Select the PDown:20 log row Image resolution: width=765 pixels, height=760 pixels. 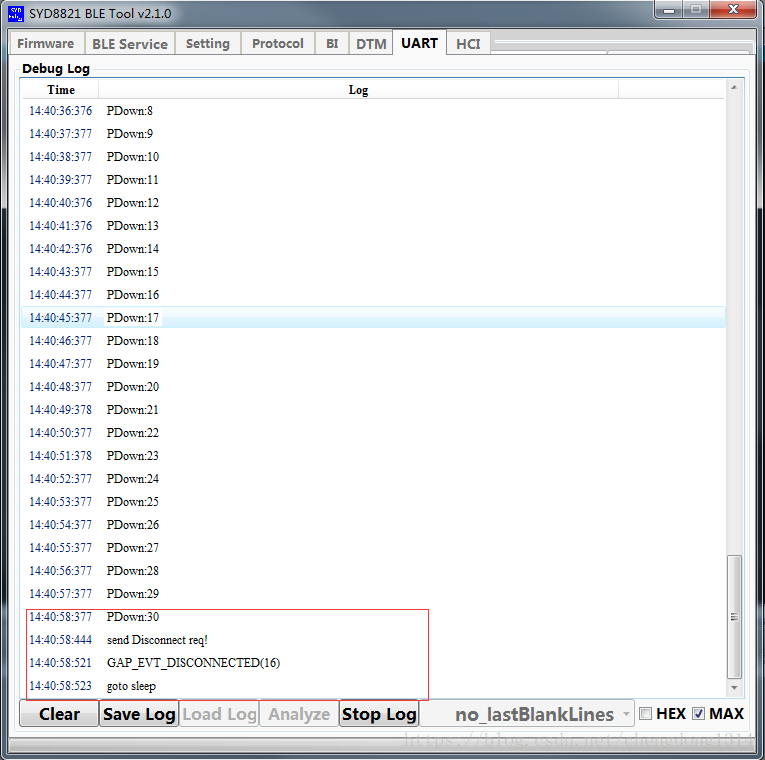click(x=373, y=386)
